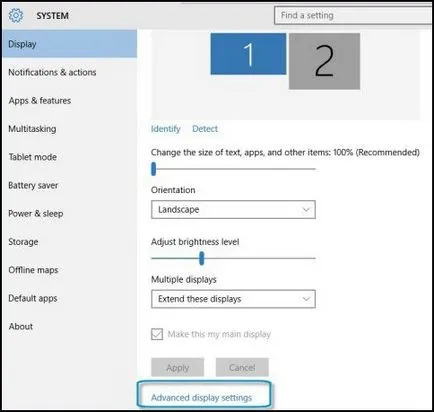Open the Display settings page
This screenshot has width=434, height=412.
[x=69, y=44]
